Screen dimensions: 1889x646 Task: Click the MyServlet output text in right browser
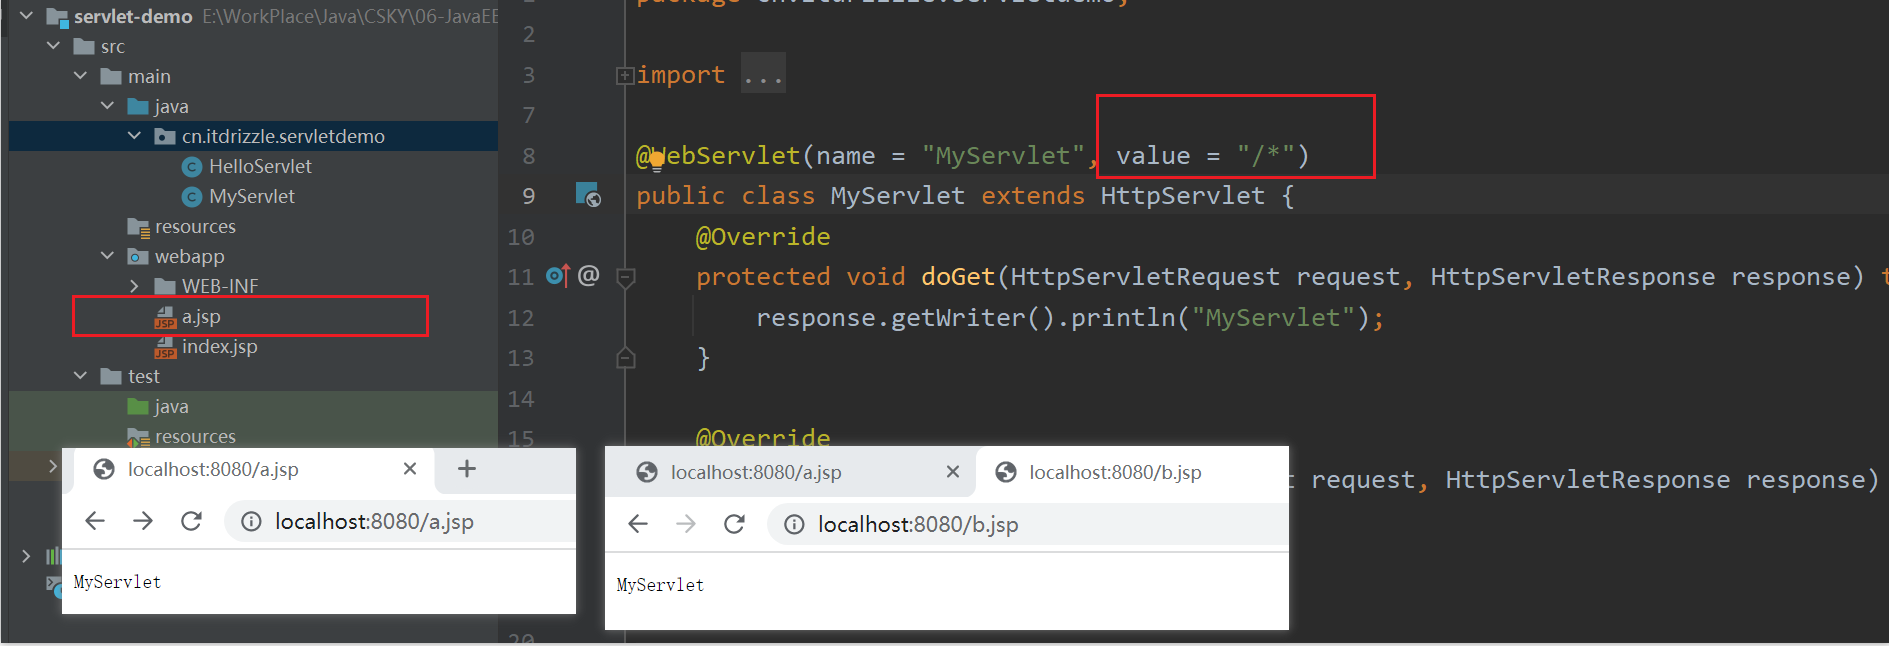(x=660, y=585)
